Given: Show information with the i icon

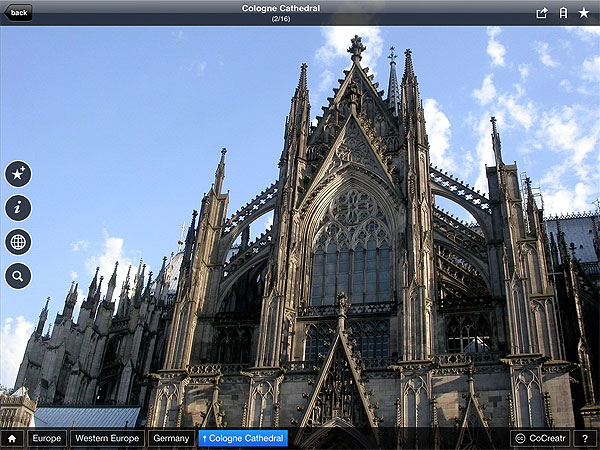Looking at the screenshot, I should [18, 208].
